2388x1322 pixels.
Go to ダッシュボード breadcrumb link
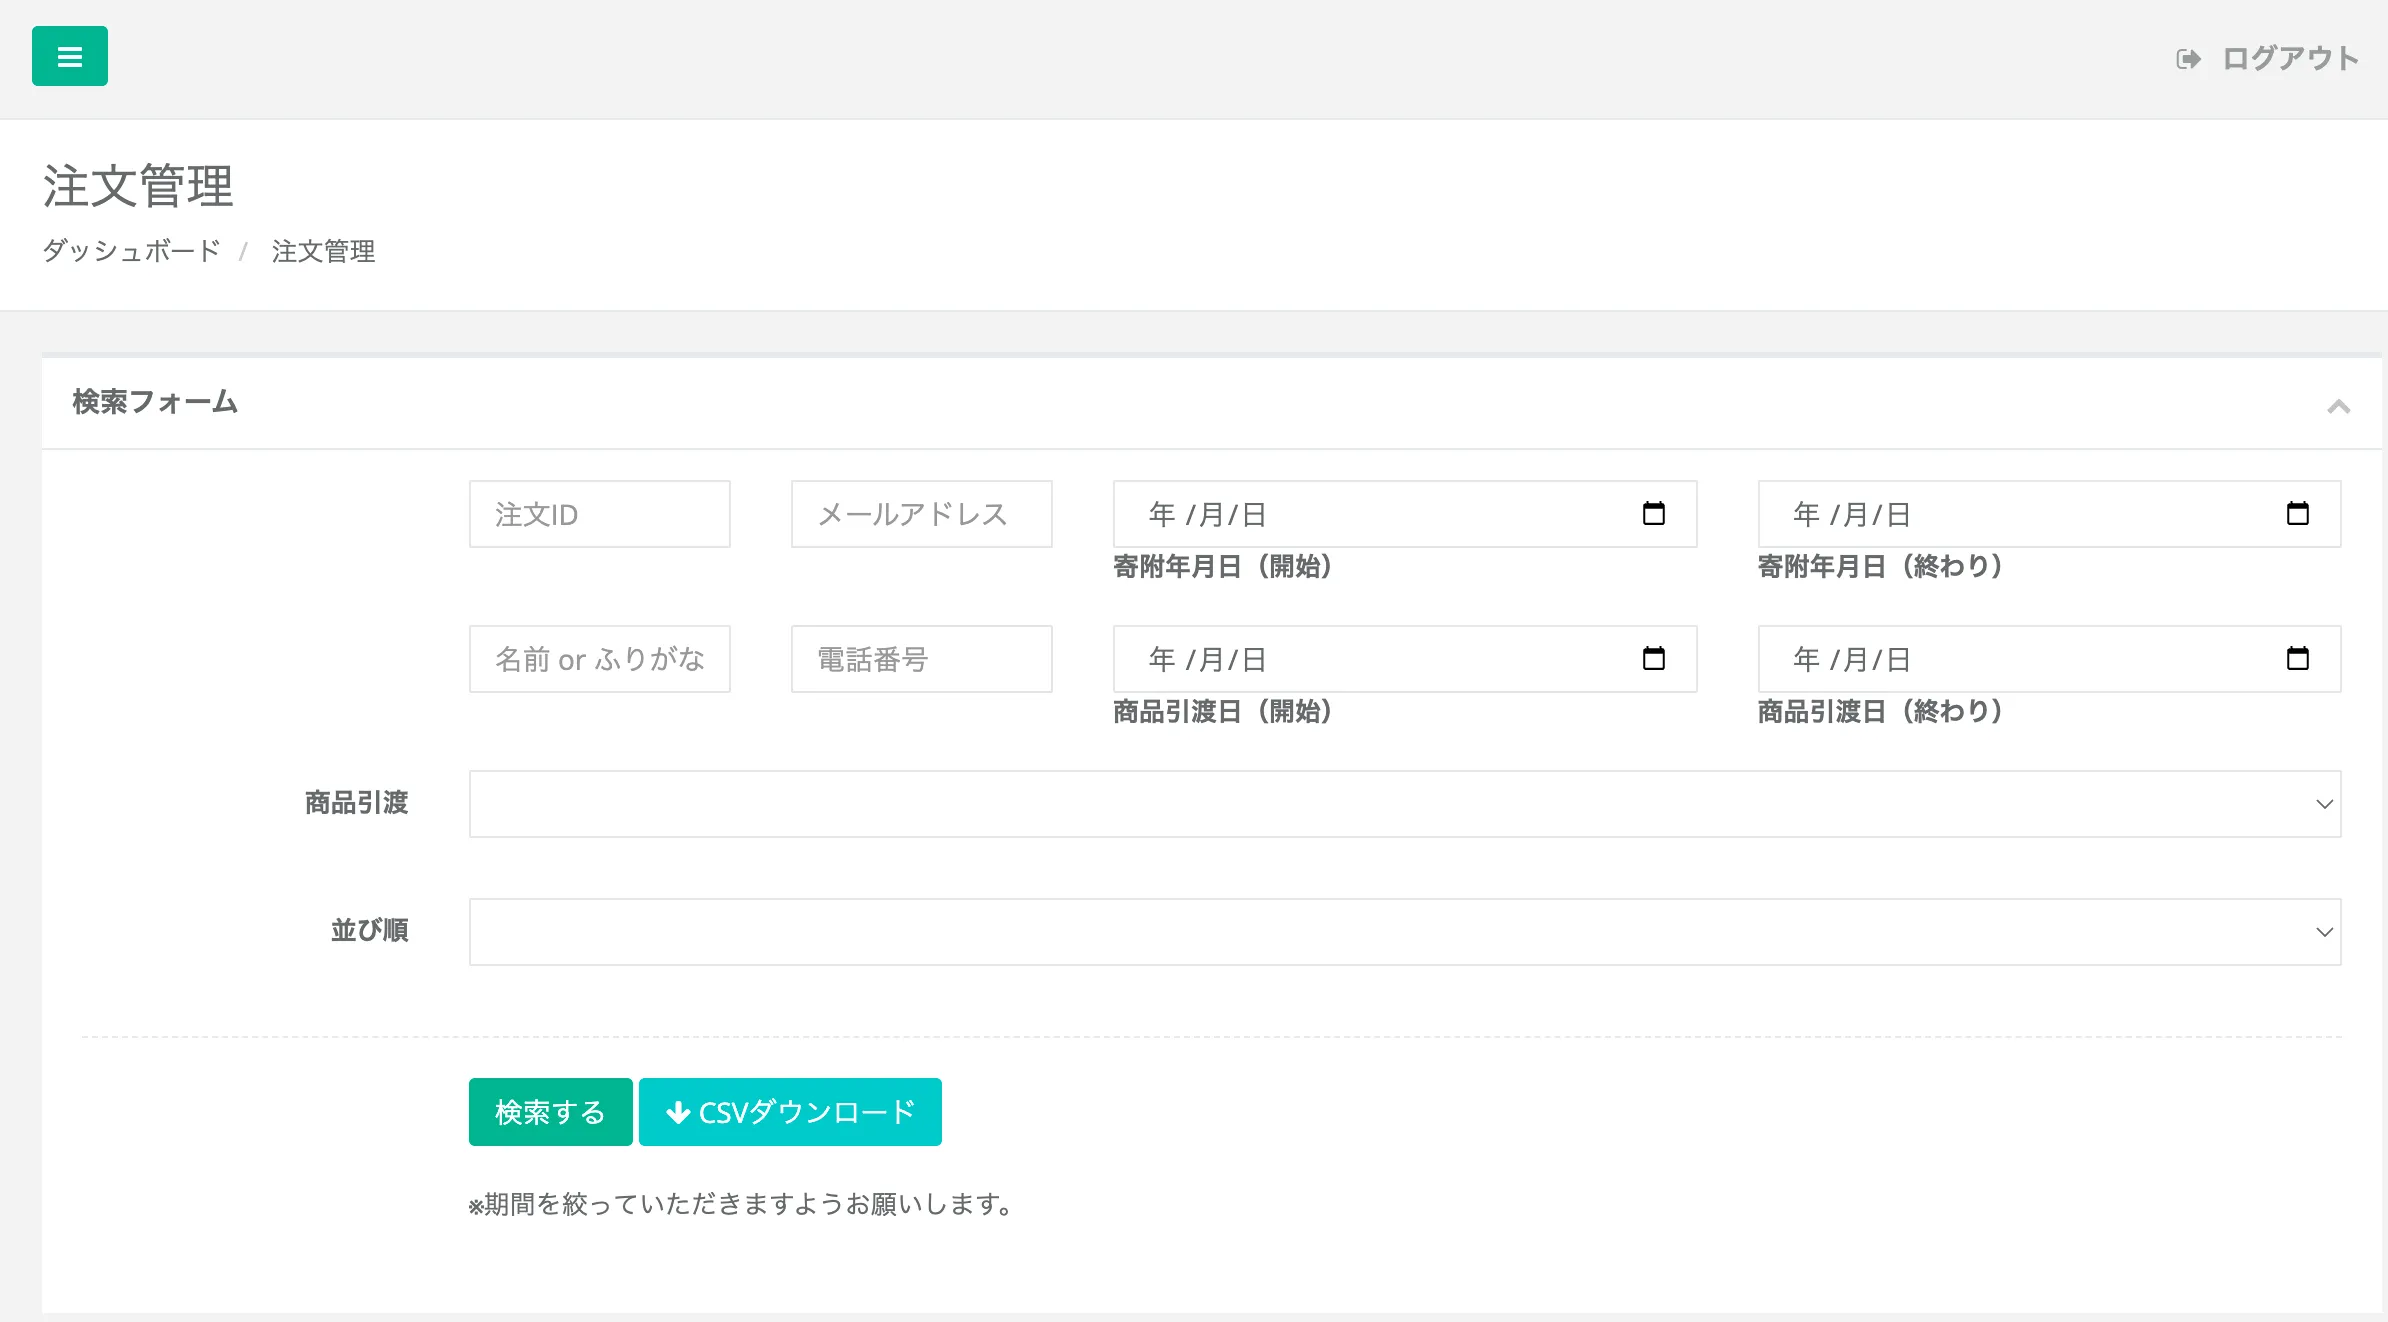tap(131, 251)
